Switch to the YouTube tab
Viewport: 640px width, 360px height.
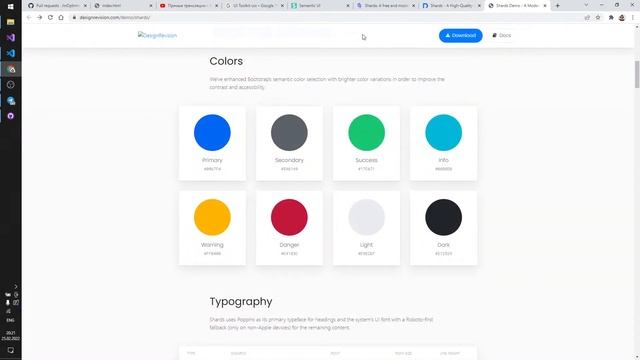188,6
